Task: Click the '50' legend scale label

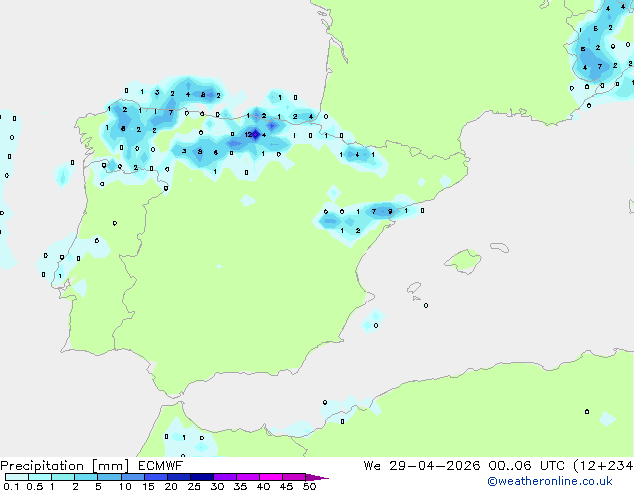Action: click(309, 486)
